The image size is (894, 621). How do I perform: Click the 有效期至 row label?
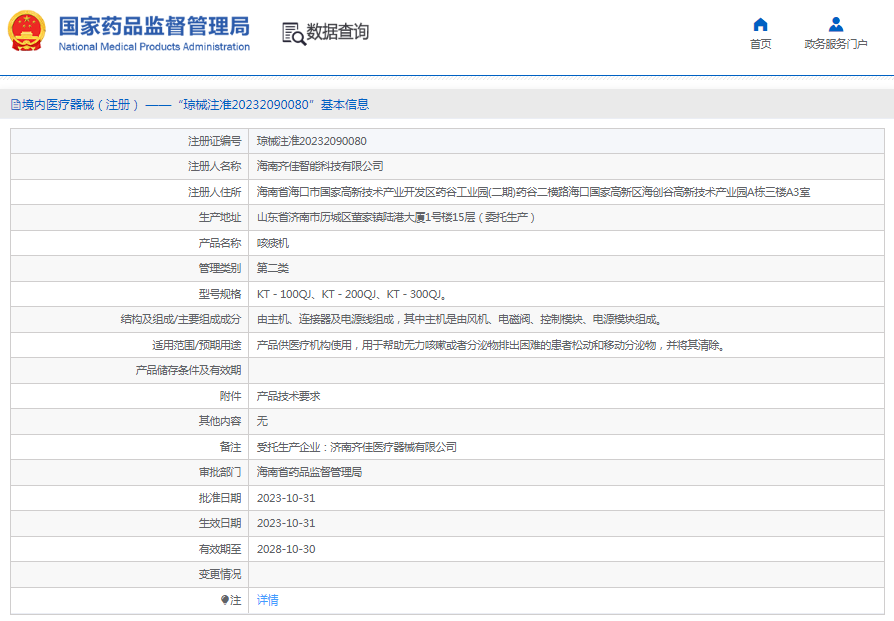click(x=220, y=549)
